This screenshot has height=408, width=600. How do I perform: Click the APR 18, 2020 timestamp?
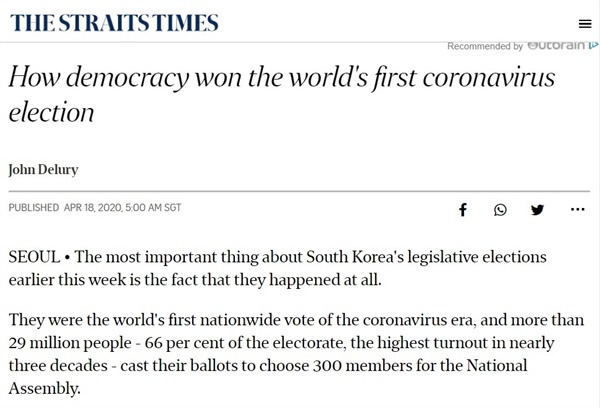coord(122,207)
